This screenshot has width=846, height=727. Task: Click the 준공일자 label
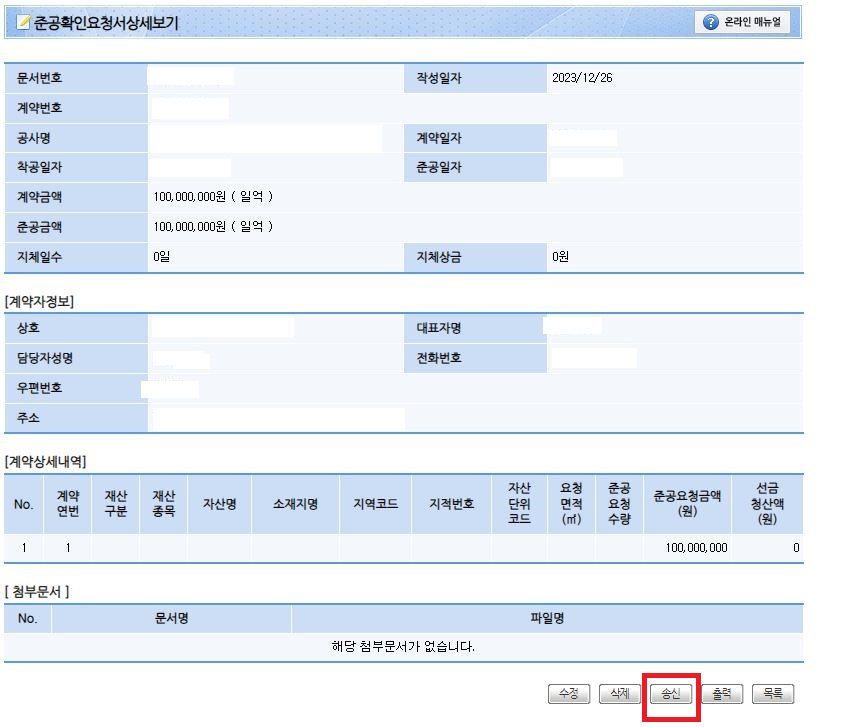point(439,167)
